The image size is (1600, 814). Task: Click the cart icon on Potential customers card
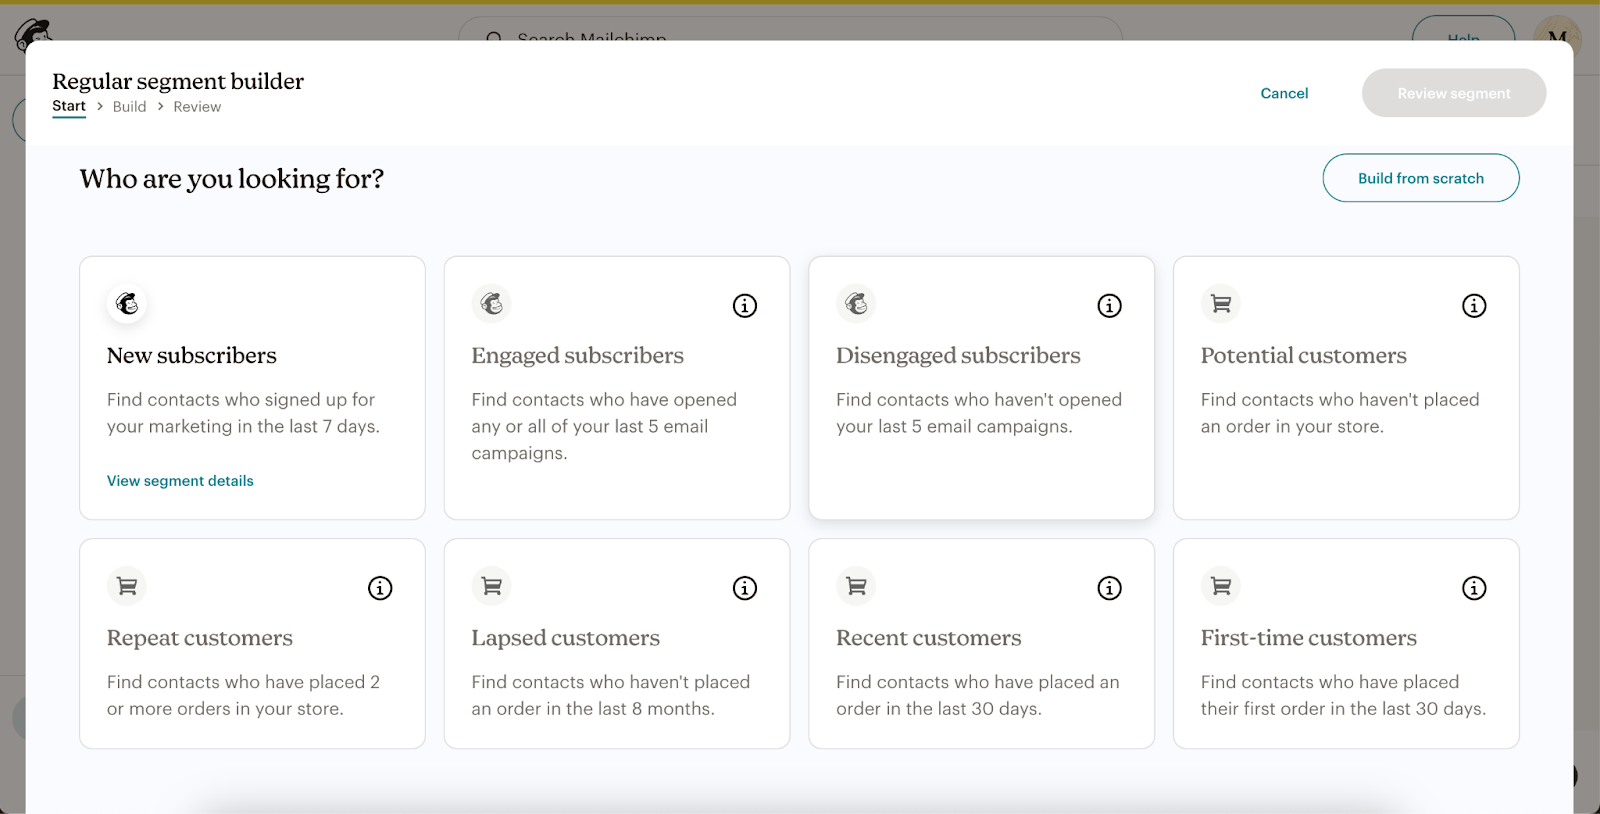coord(1221,304)
